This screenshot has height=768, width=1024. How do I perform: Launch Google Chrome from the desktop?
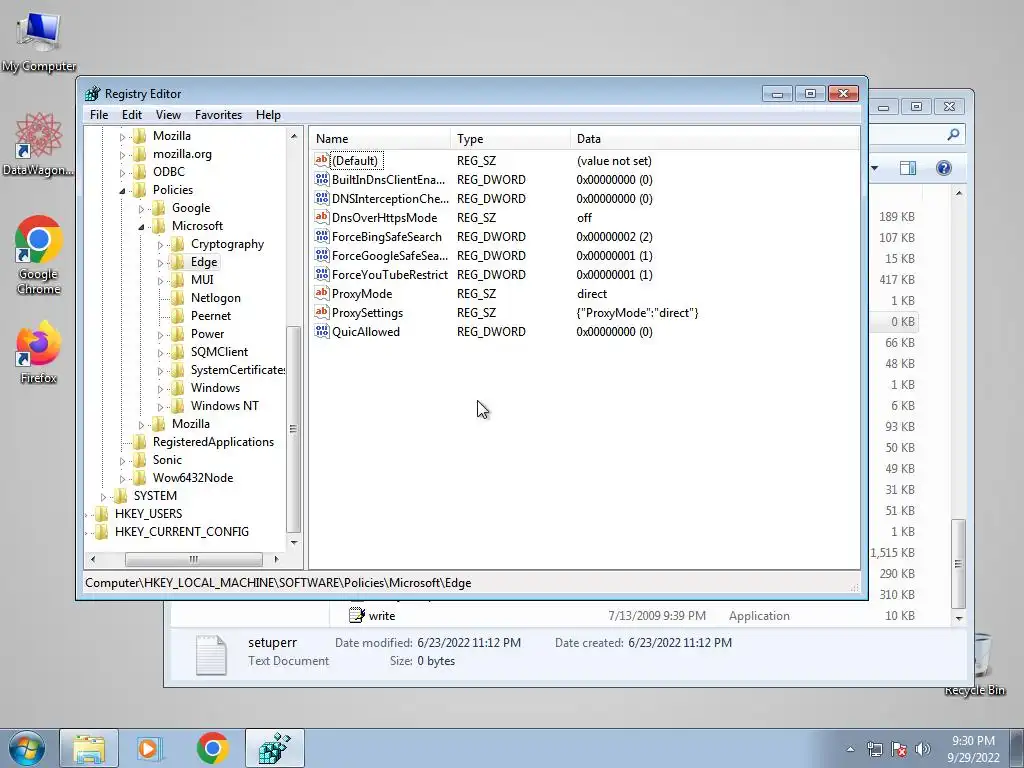point(39,255)
